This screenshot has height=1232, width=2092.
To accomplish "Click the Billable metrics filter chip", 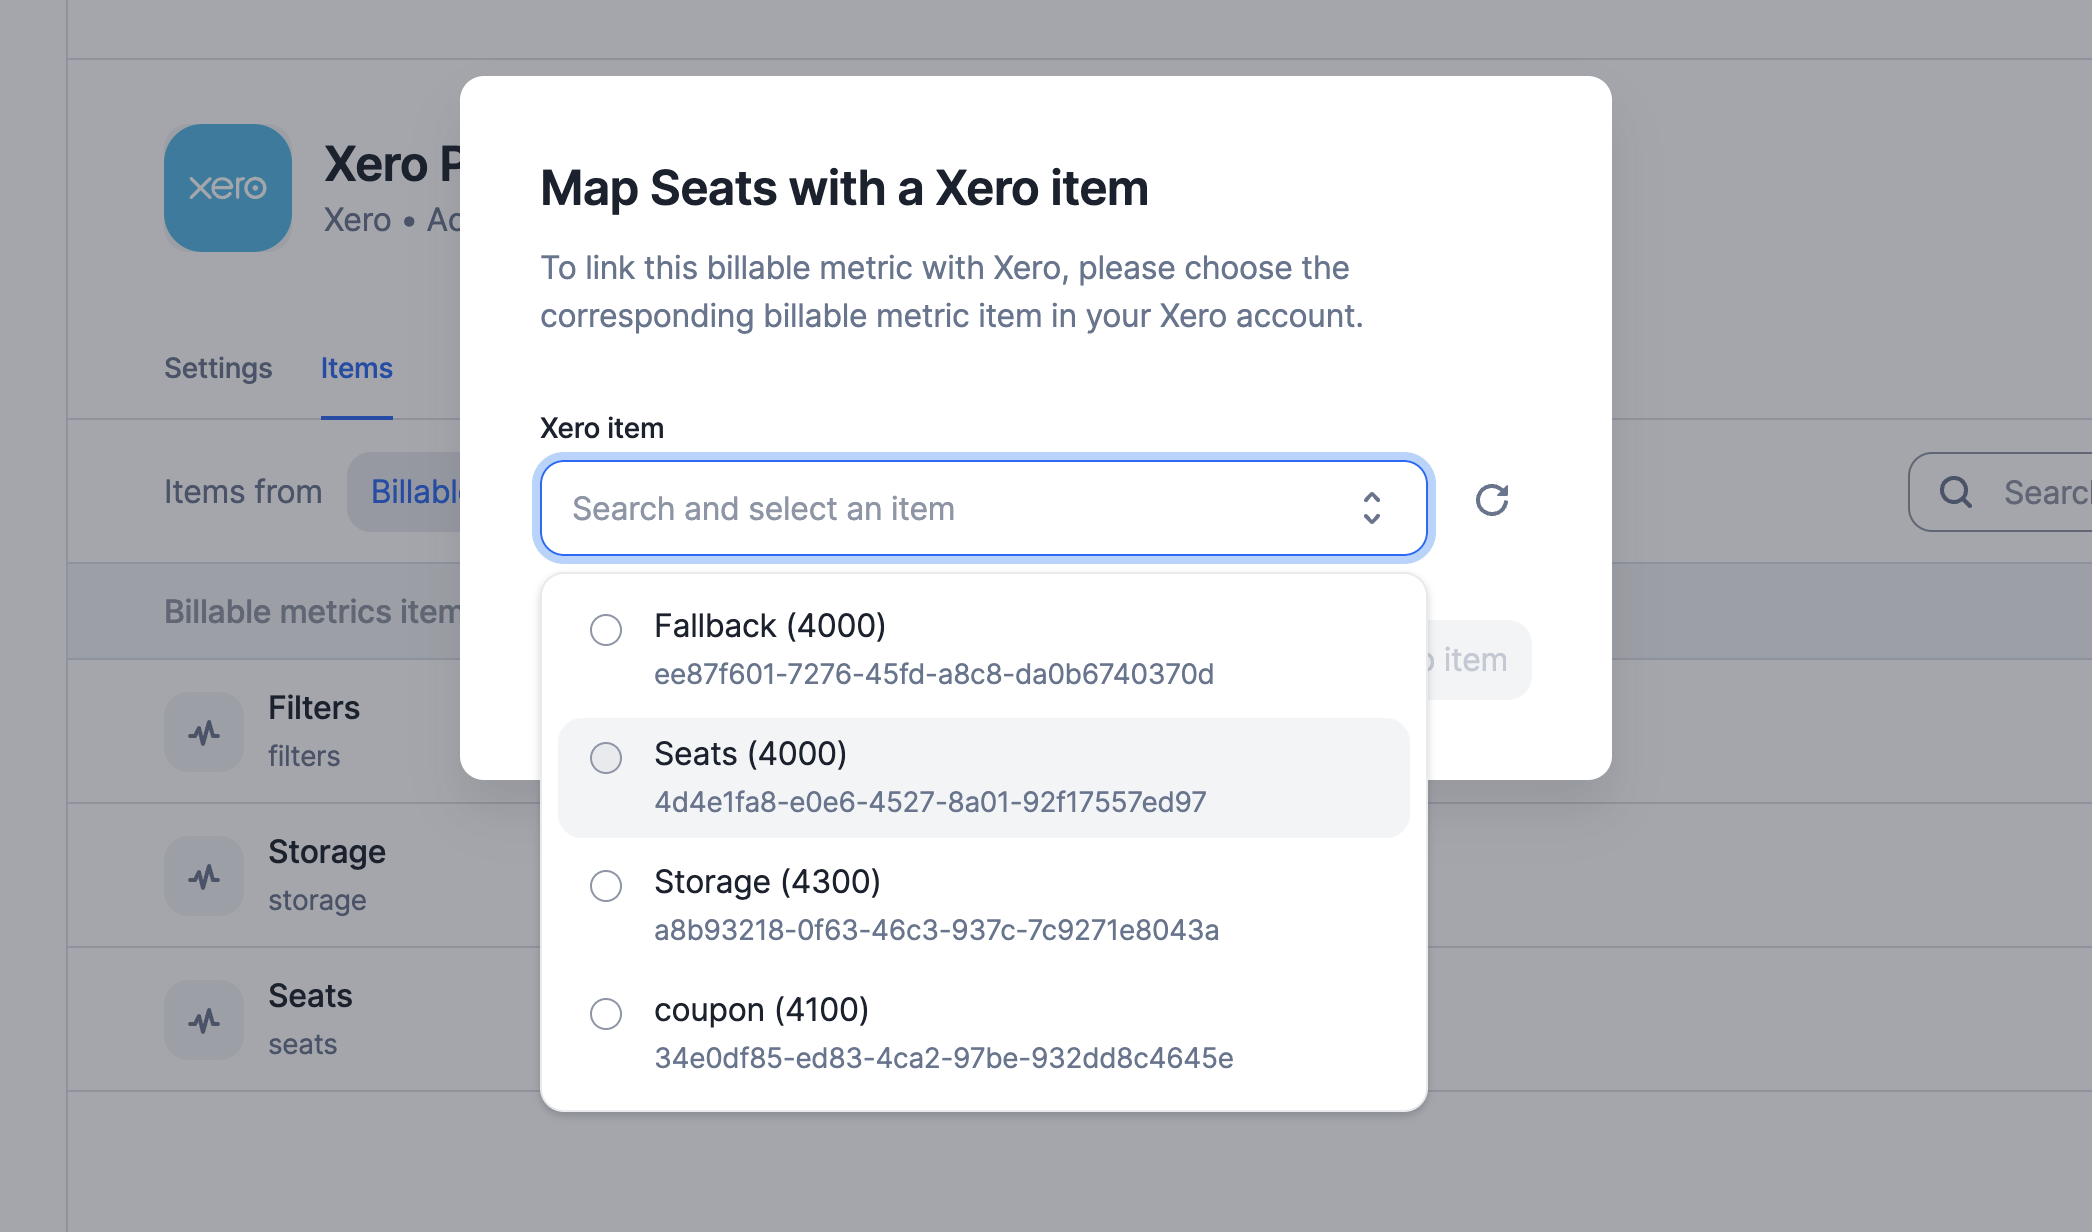I will click(404, 492).
